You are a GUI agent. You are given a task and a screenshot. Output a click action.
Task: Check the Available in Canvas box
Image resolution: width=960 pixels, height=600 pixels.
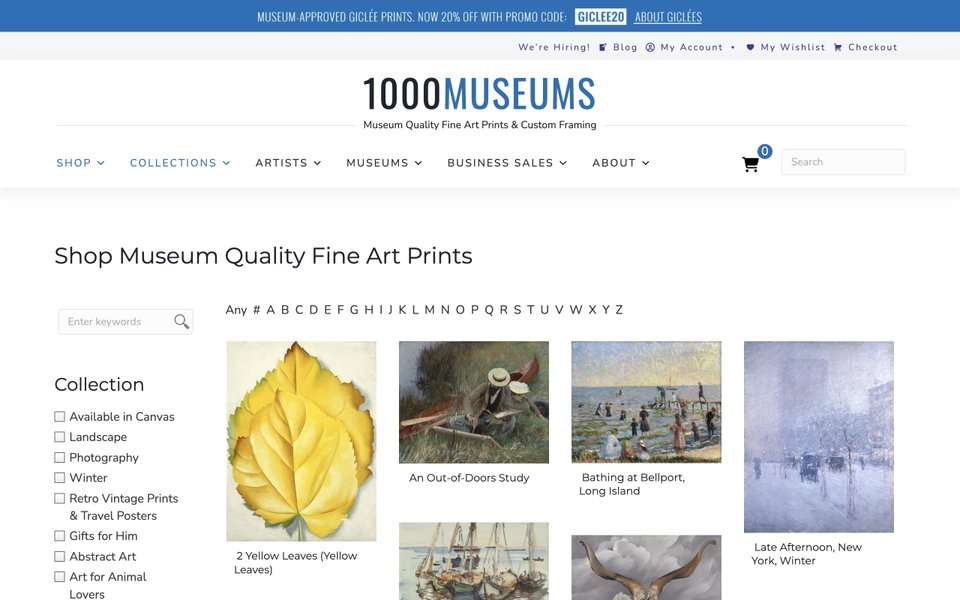click(x=59, y=416)
